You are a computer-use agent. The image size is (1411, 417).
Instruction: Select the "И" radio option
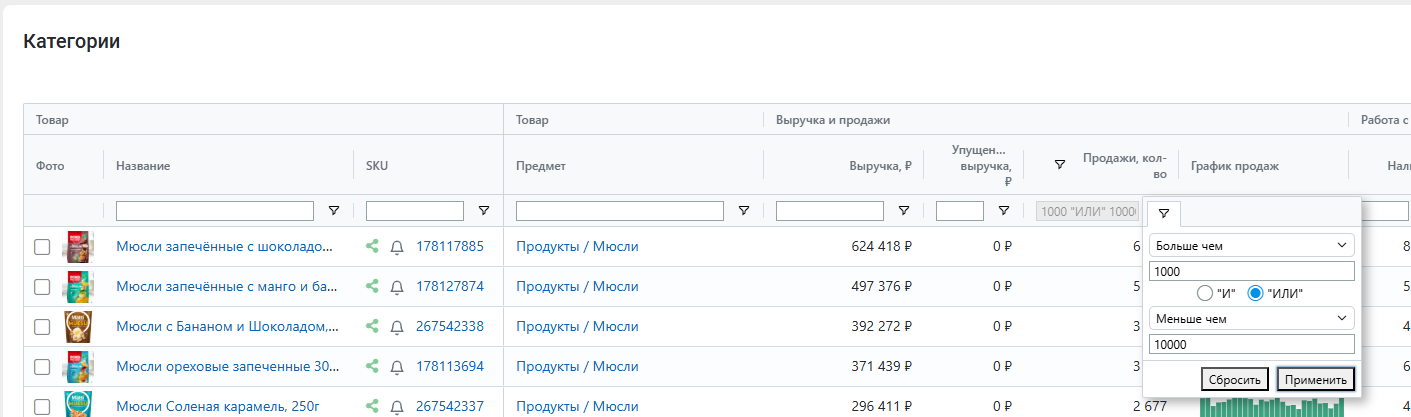click(1205, 293)
